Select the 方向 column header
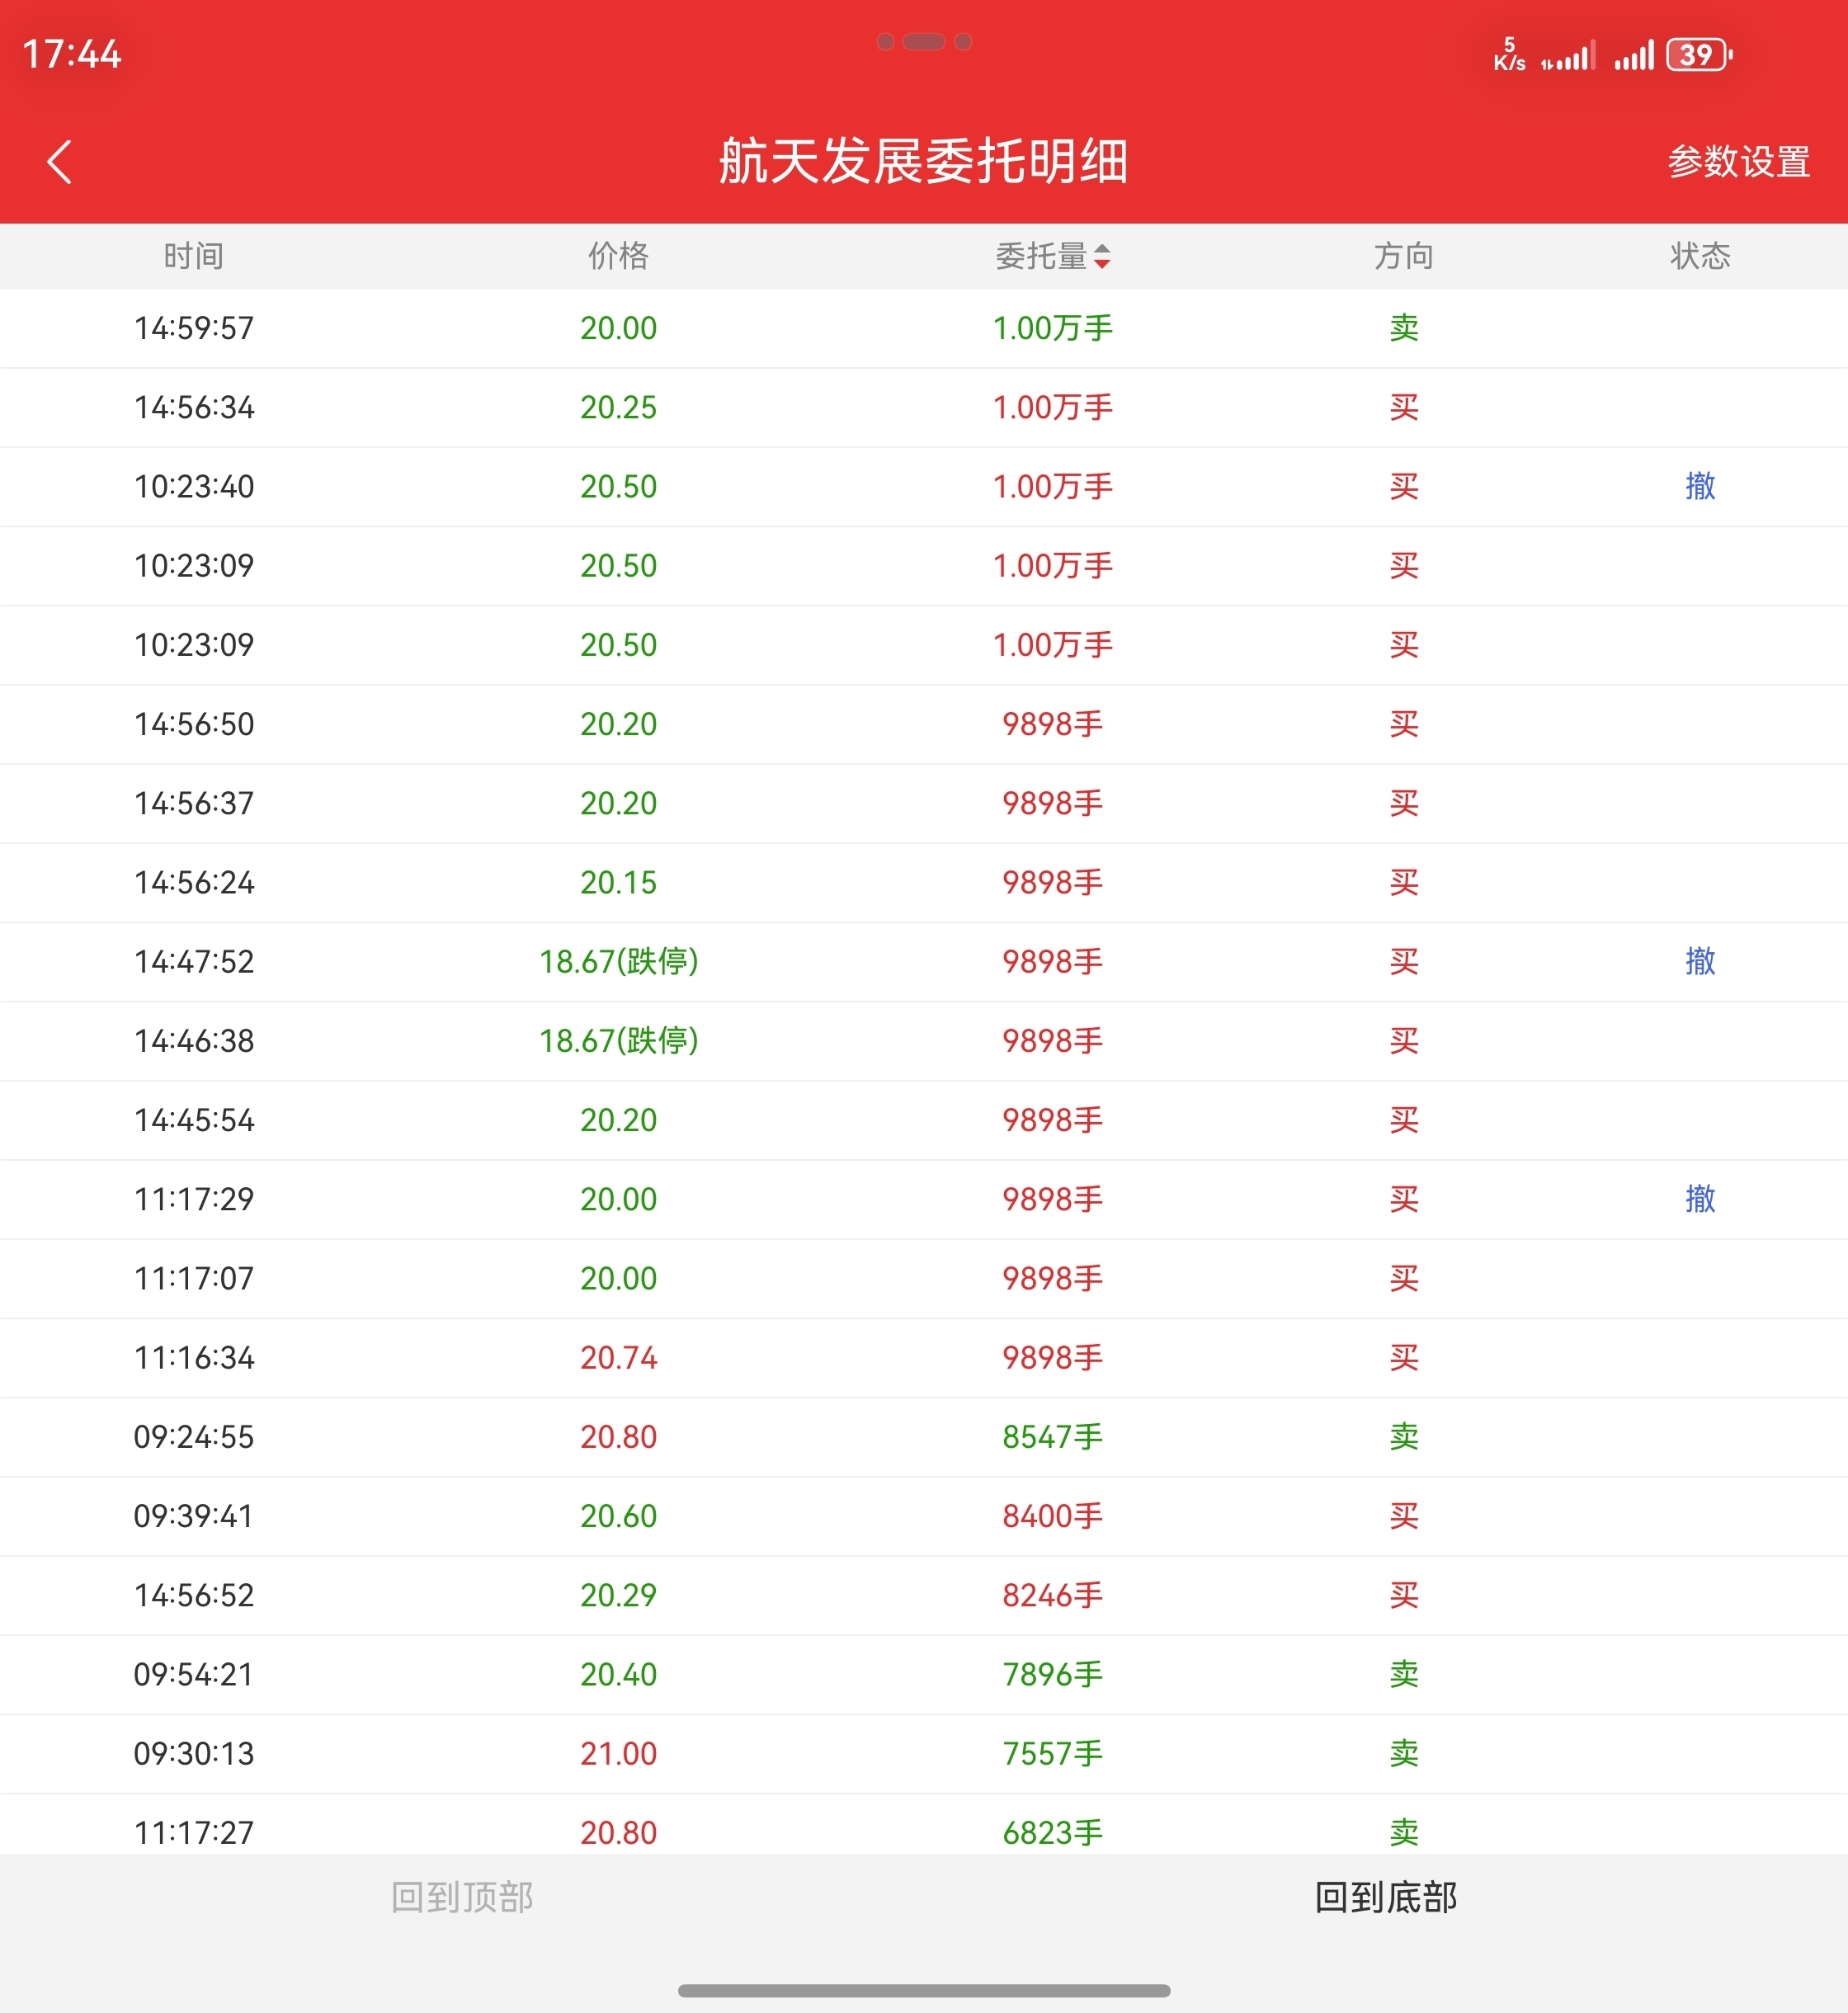Viewport: 1848px width, 2013px height. pos(1403,256)
